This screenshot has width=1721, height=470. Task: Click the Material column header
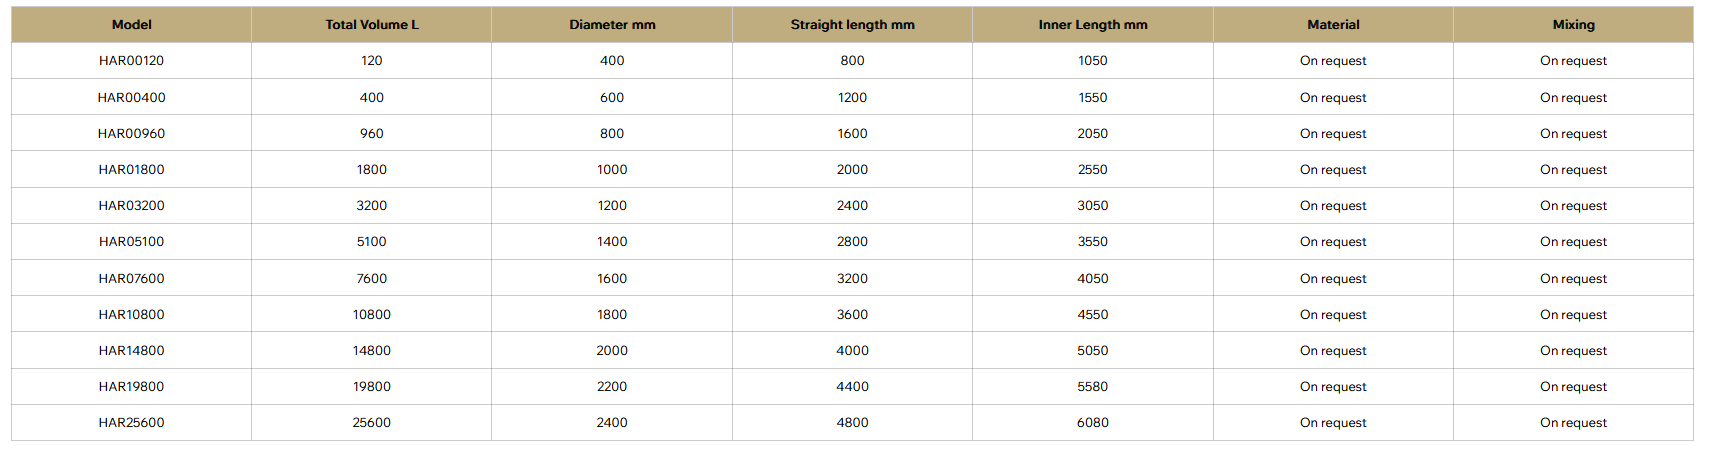click(x=1333, y=25)
